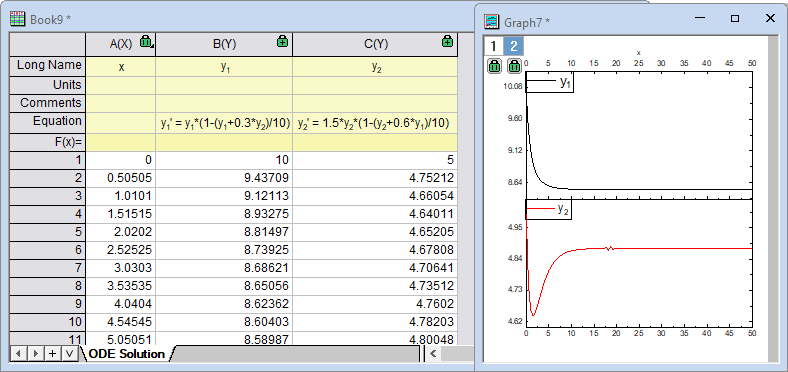The image size is (788, 372).
Task: Click the y1 legend in the upper graph
Action: (x=550, y=83)
